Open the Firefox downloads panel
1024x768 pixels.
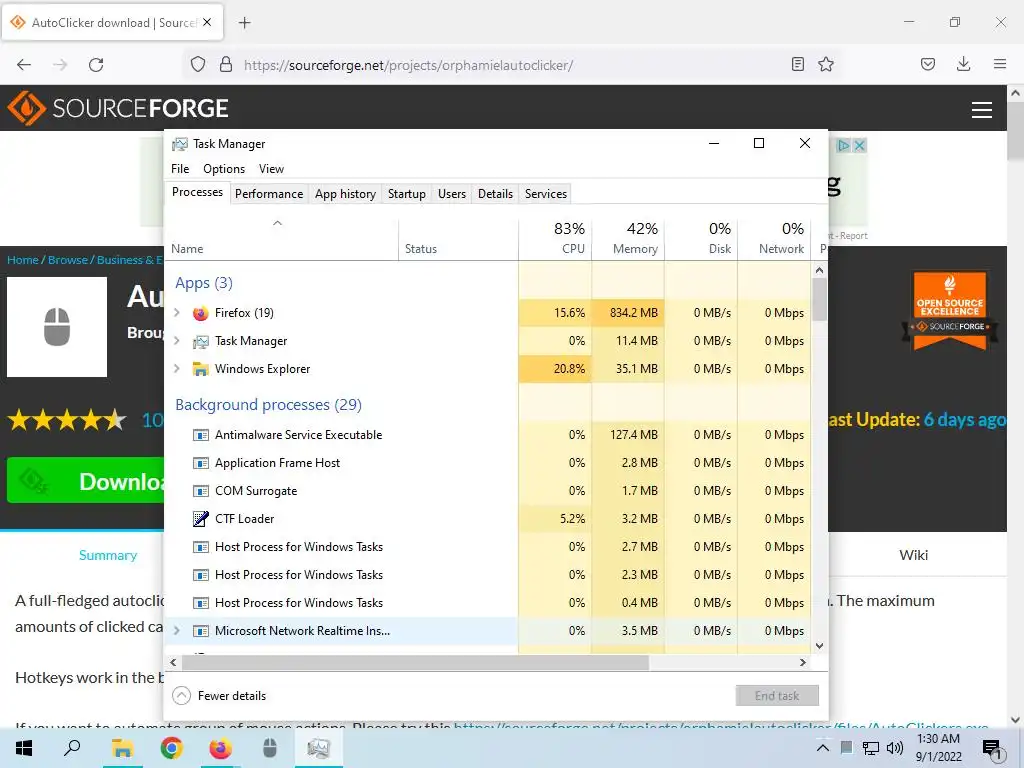pyautogui.click(x=963, y=64)
